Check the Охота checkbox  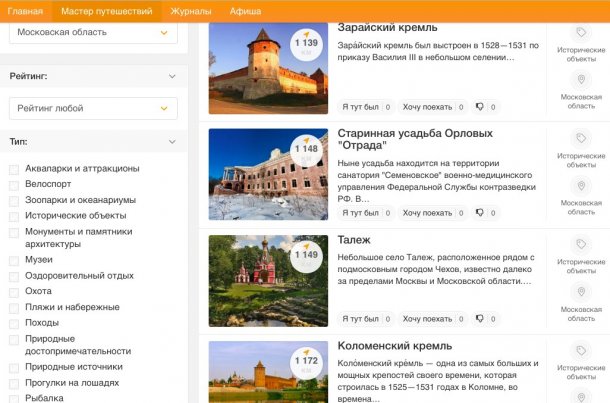click(x=14, y=292)
